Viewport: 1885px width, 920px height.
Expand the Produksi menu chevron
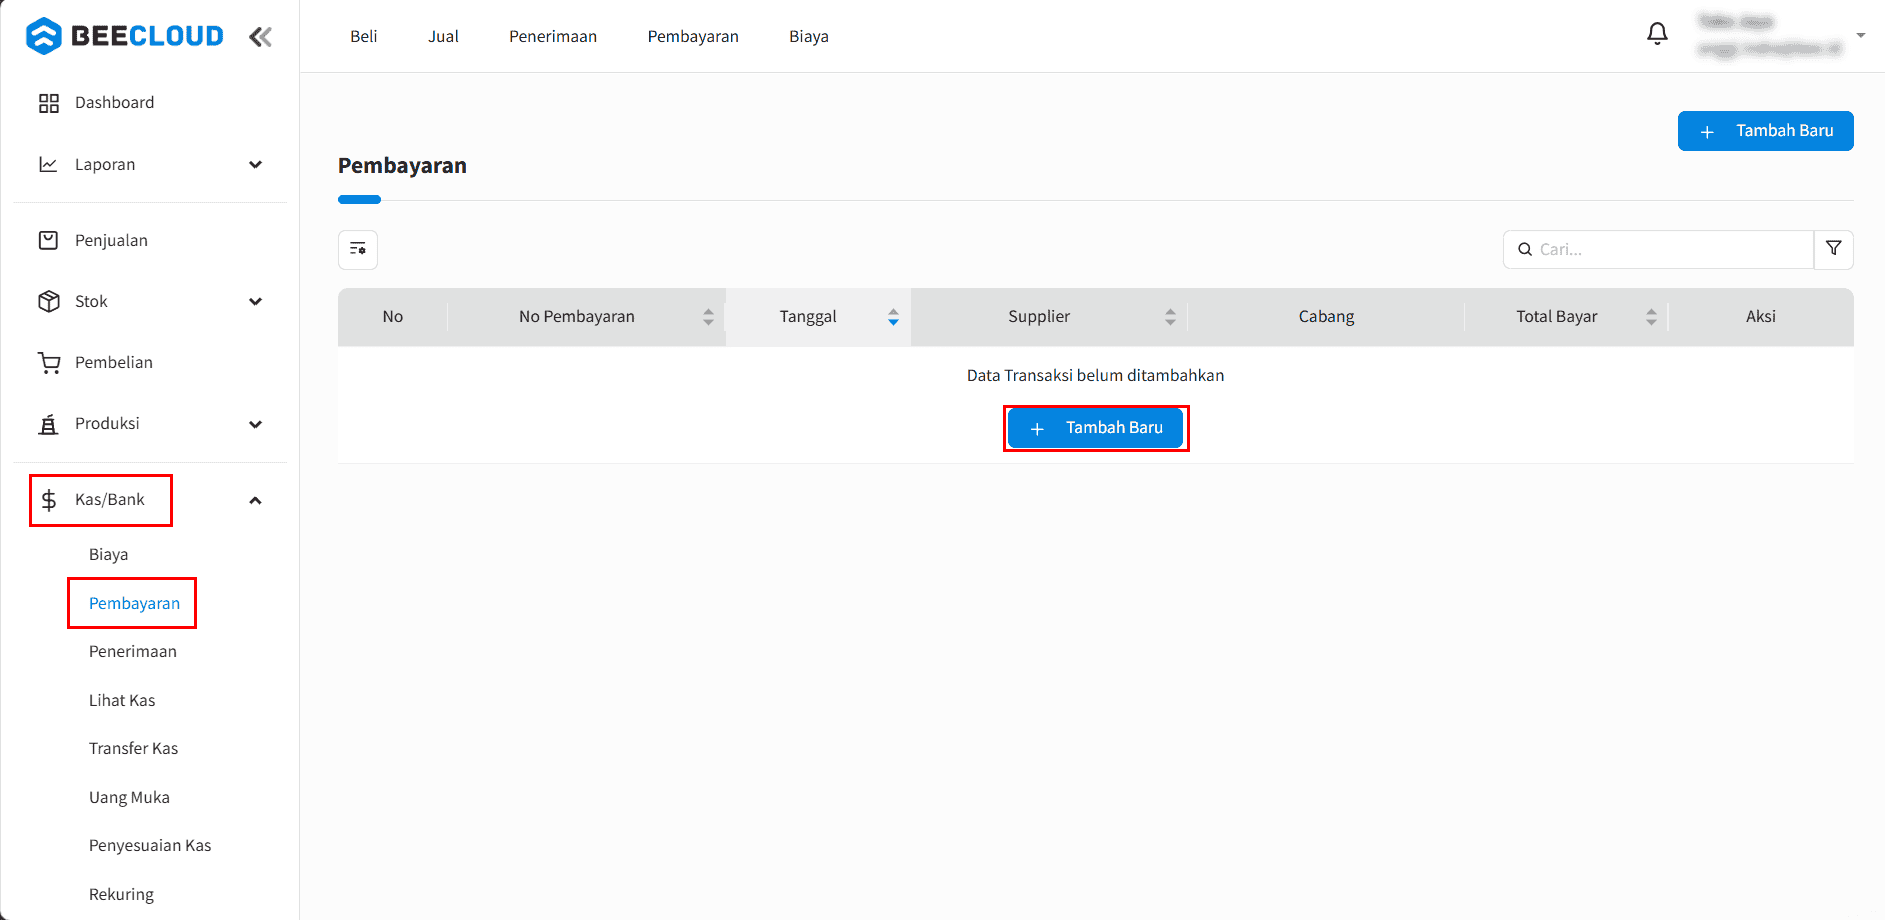(x=256, y=424)
